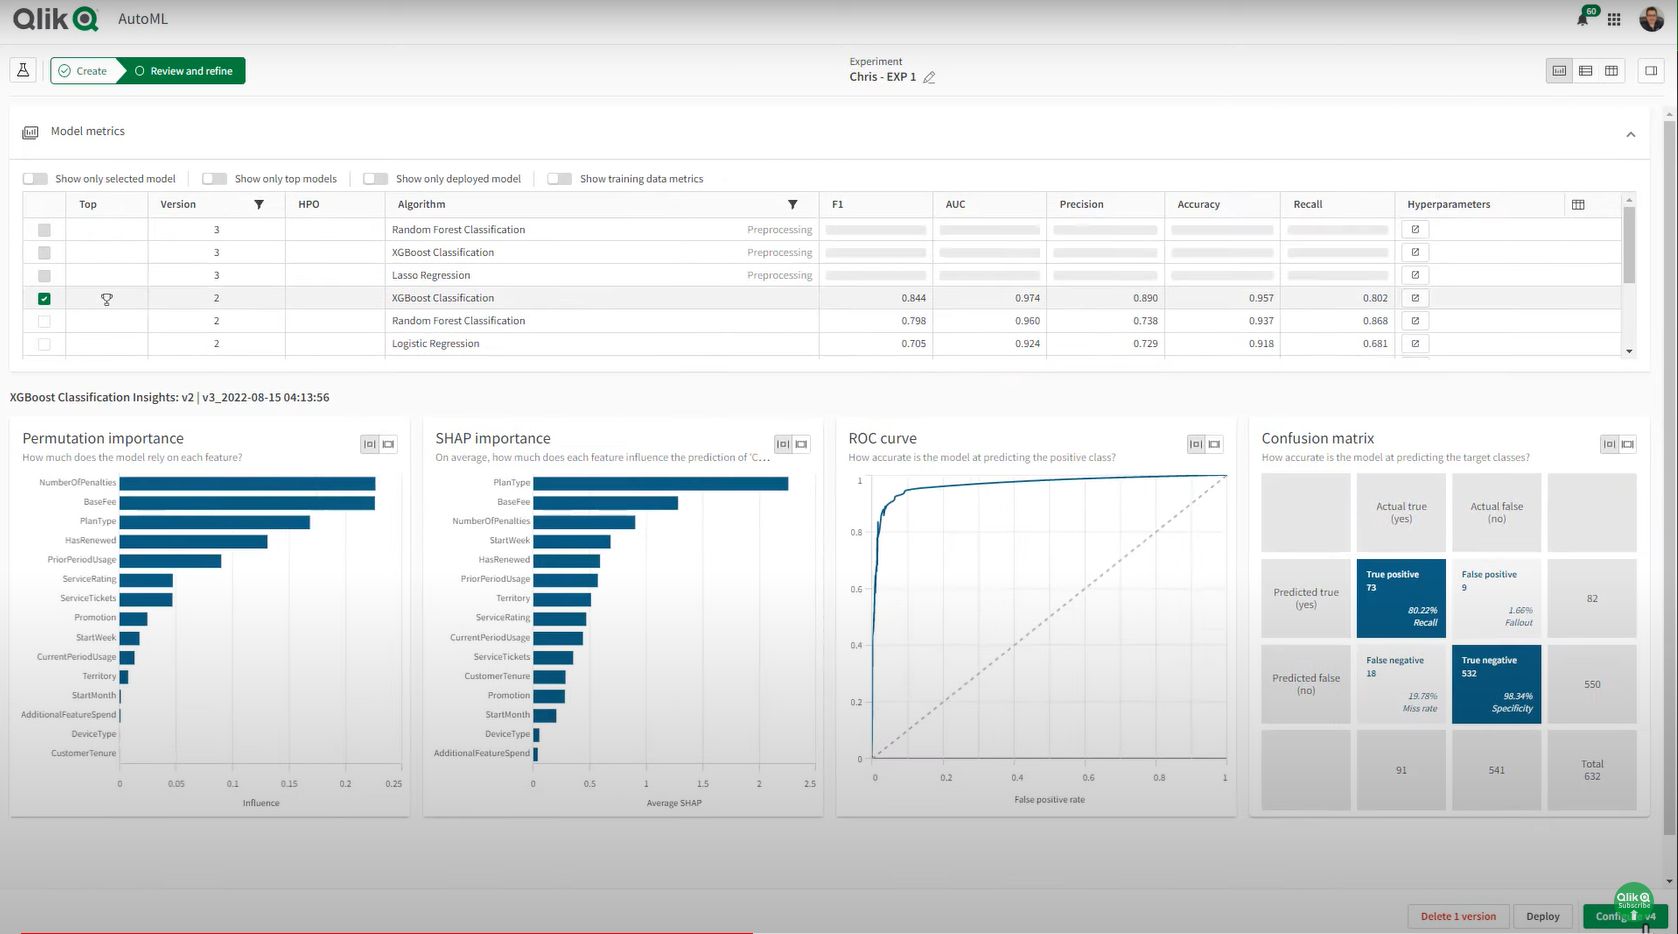Select the trophy icon on the top model row

(107, 298)
